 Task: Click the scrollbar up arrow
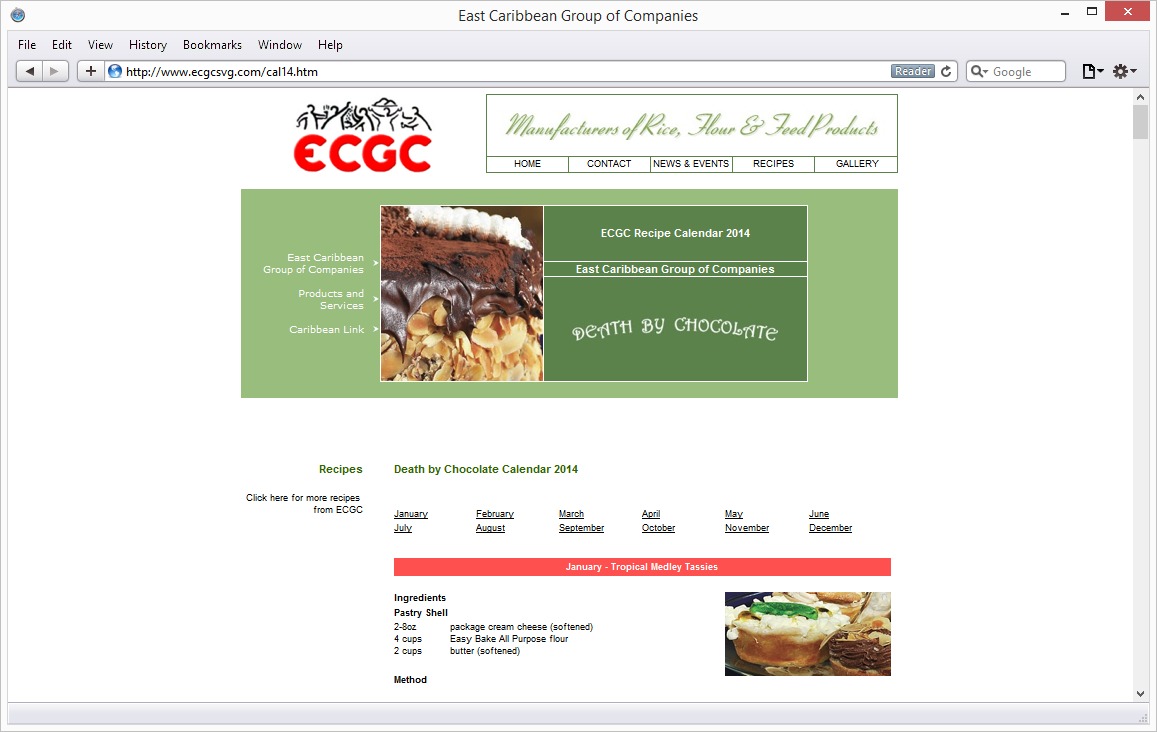pyautogui.click(x=1140, y=97)
